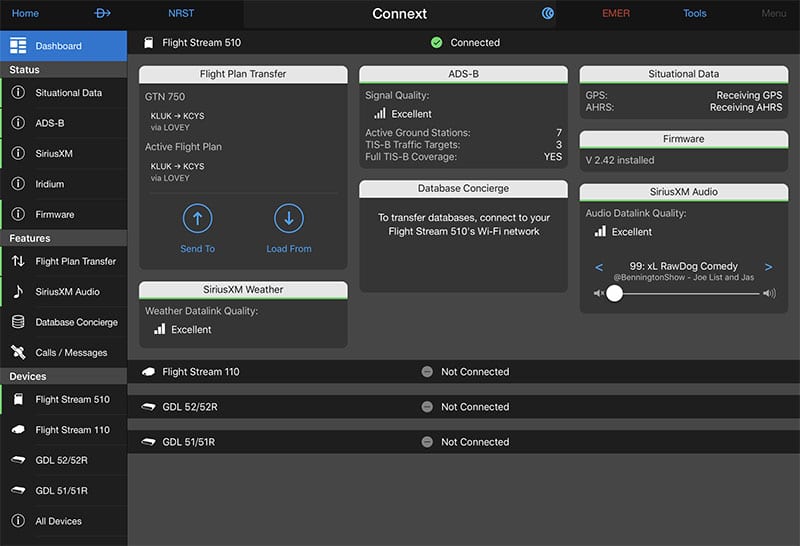Click the Flight Plan Transfer card header
This screenshot has height=546, width=800.
pyautogui.click(x=243, y=74)
